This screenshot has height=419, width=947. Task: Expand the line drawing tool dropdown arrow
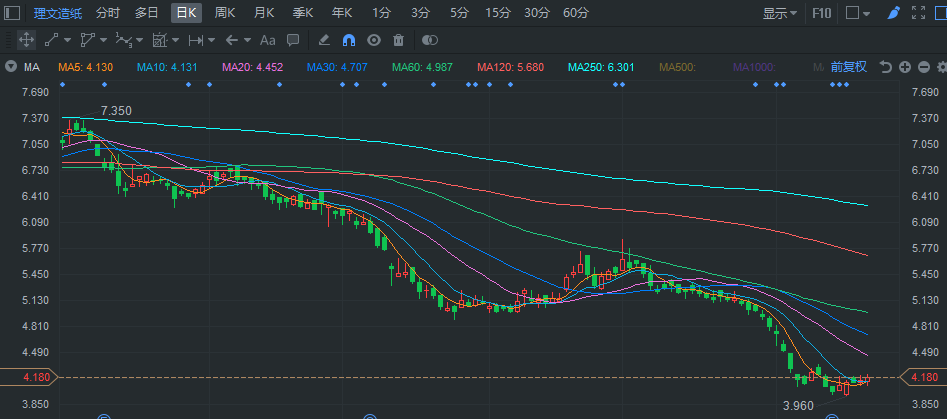pyautogui.click(x=67, y=40)
